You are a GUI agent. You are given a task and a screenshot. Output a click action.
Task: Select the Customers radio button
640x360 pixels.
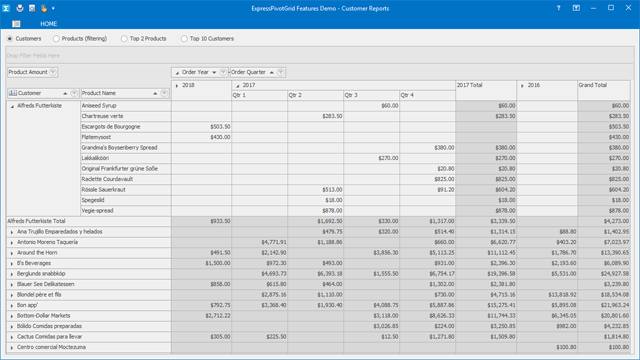coord(10,39)
